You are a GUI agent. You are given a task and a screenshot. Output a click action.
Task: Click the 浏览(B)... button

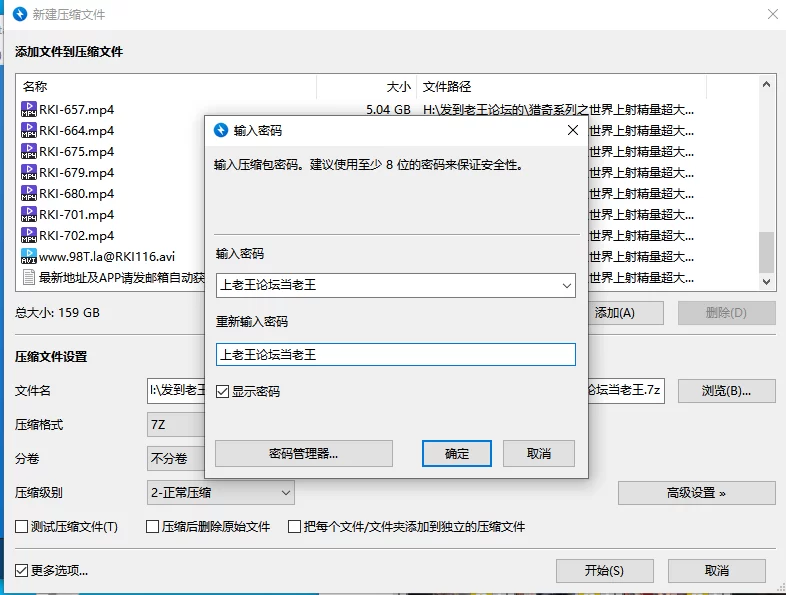click(726, 391)
